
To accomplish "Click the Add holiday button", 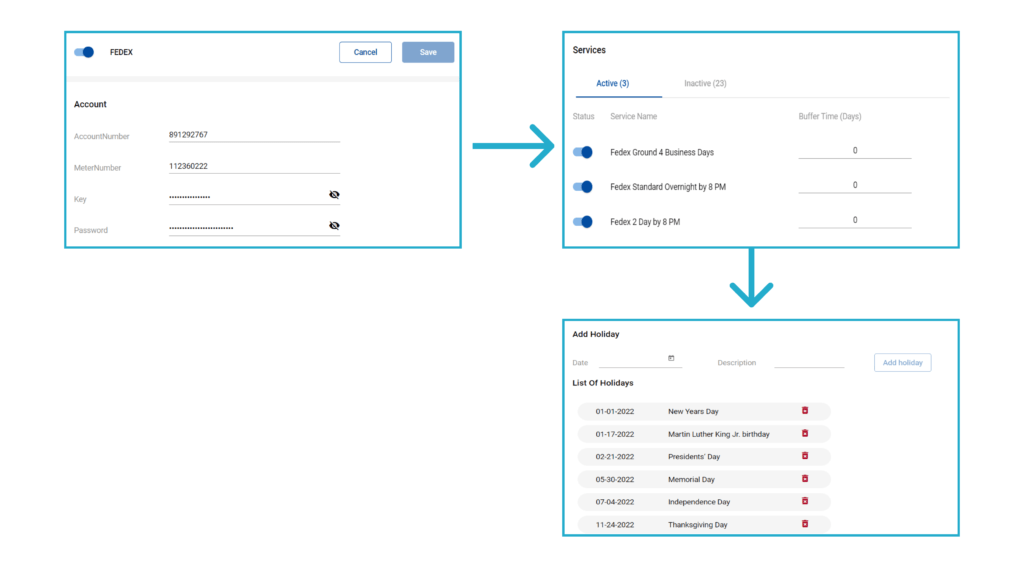I will pos(903,362).
